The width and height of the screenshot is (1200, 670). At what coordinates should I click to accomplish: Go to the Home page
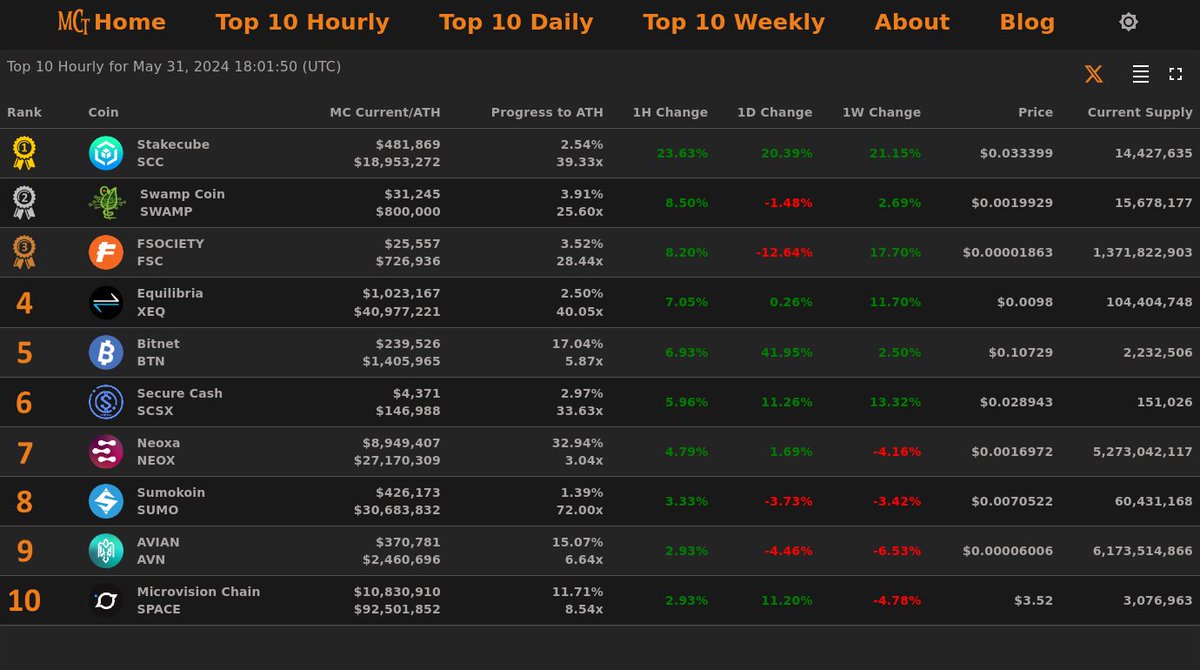tap(130, 22)
